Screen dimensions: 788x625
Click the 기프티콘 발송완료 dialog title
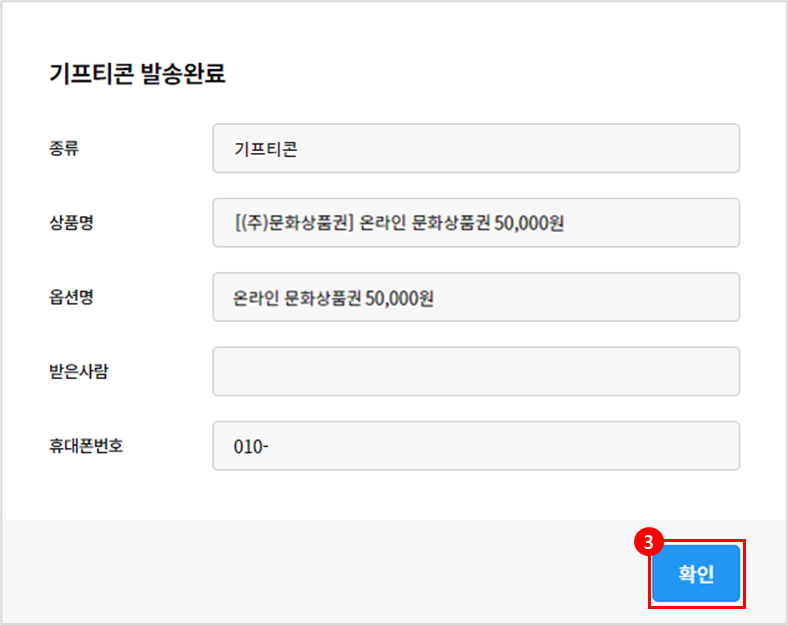(x=137, y=73)
